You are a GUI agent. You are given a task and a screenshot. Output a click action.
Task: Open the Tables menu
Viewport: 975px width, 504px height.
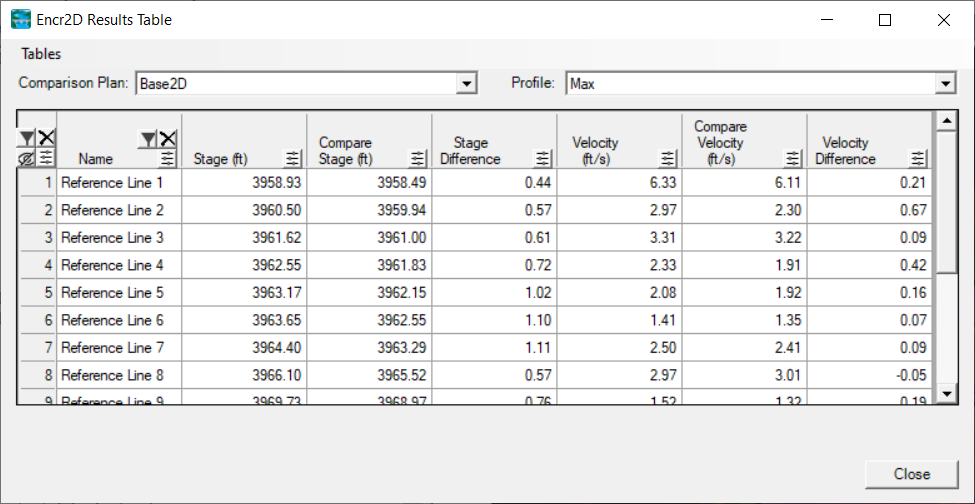(41, 54)
